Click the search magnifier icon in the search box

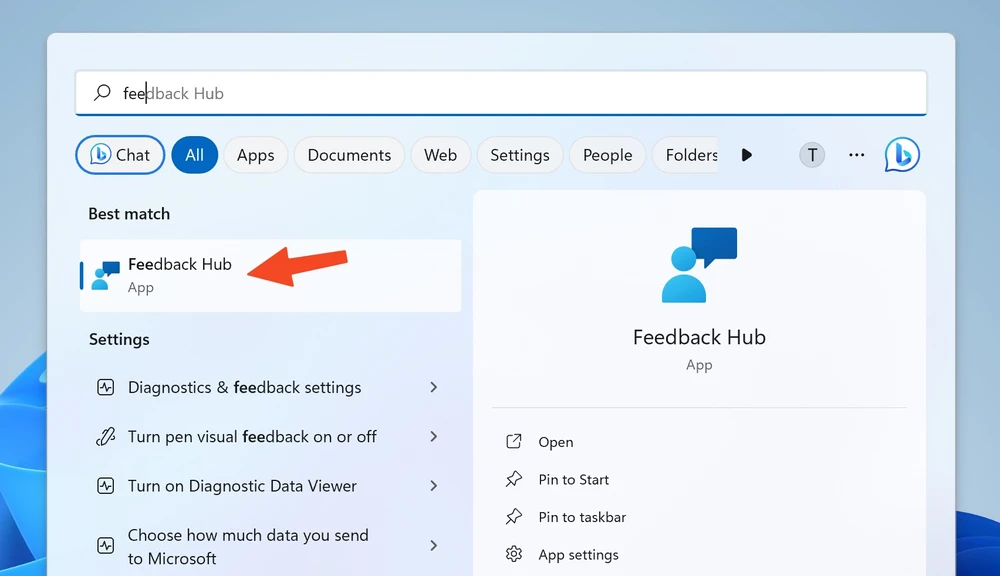tap(101, 92)
